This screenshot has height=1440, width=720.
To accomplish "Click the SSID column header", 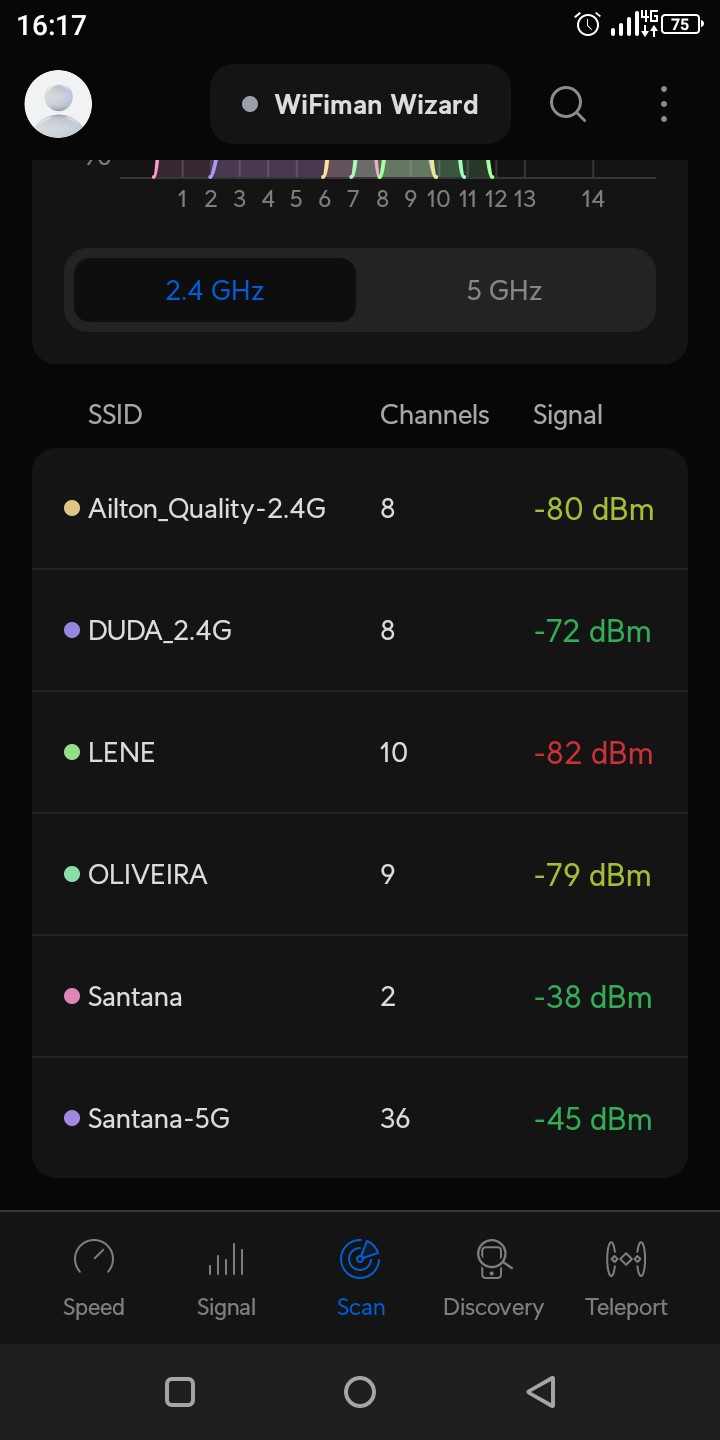I will coord(115,415).
